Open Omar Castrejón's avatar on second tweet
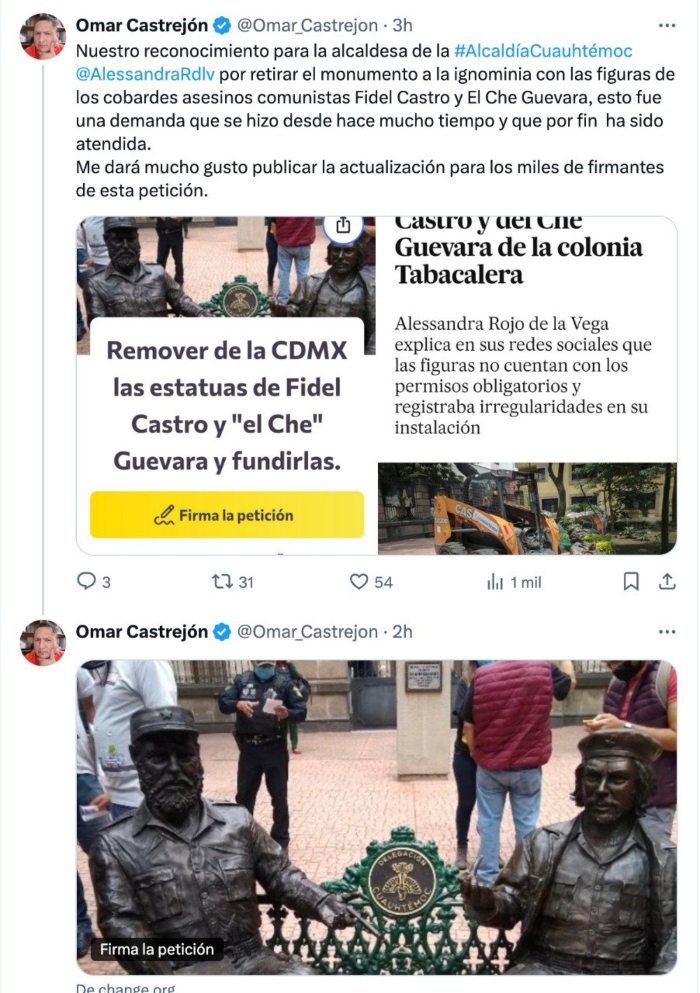 tap(42, 643)
